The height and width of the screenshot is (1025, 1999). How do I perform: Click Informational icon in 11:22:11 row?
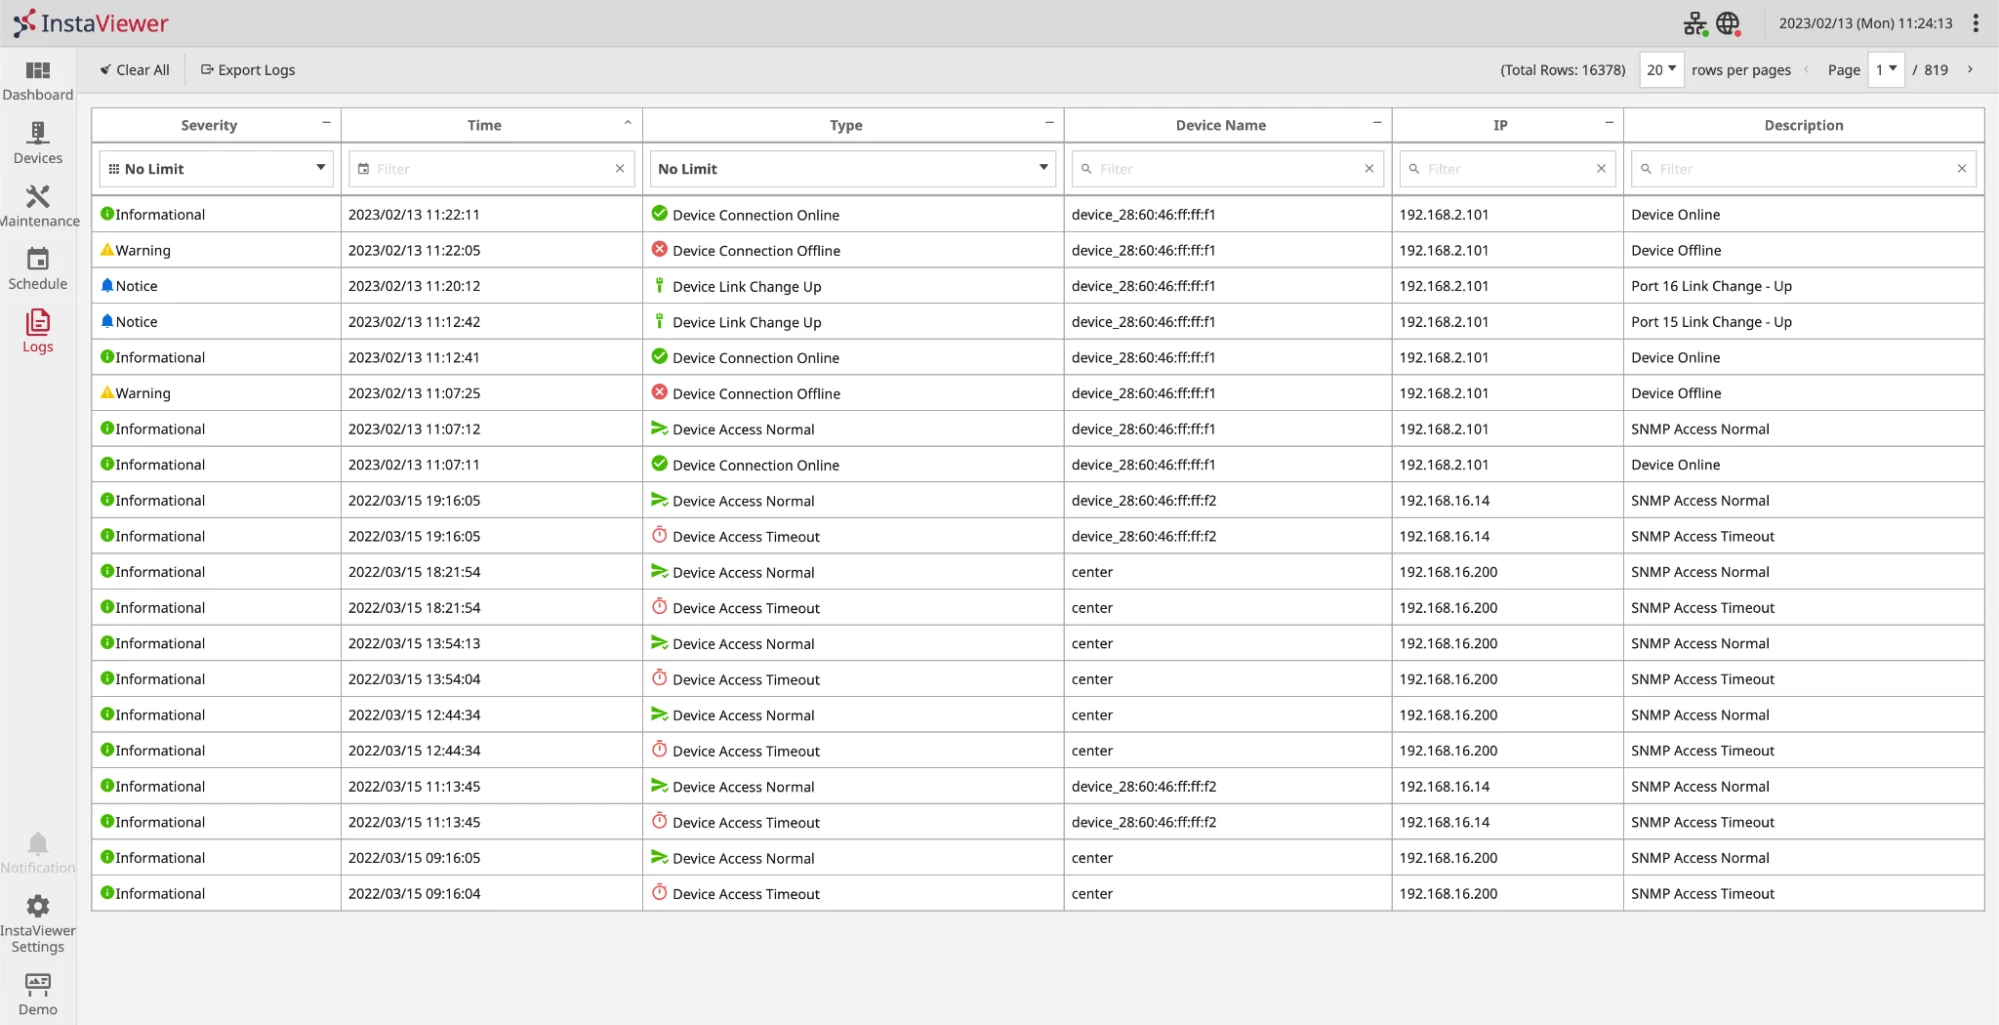coord(107,213)
